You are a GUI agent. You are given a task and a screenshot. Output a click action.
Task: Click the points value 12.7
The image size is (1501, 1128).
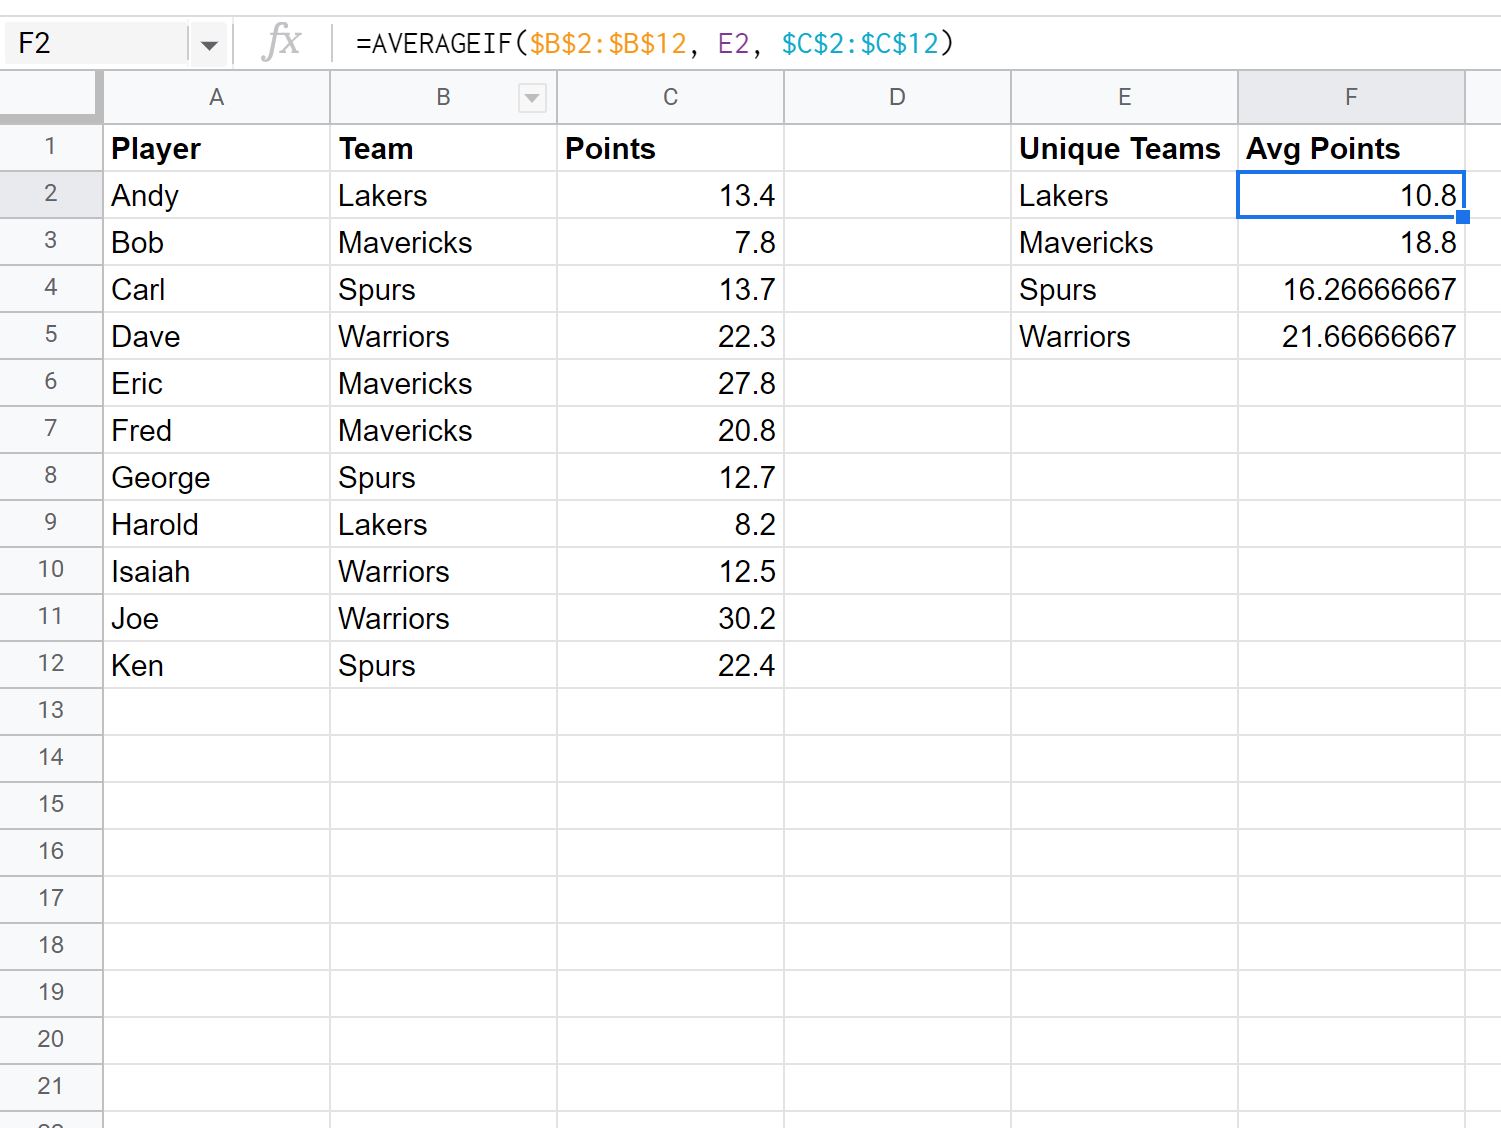point(671,477)
